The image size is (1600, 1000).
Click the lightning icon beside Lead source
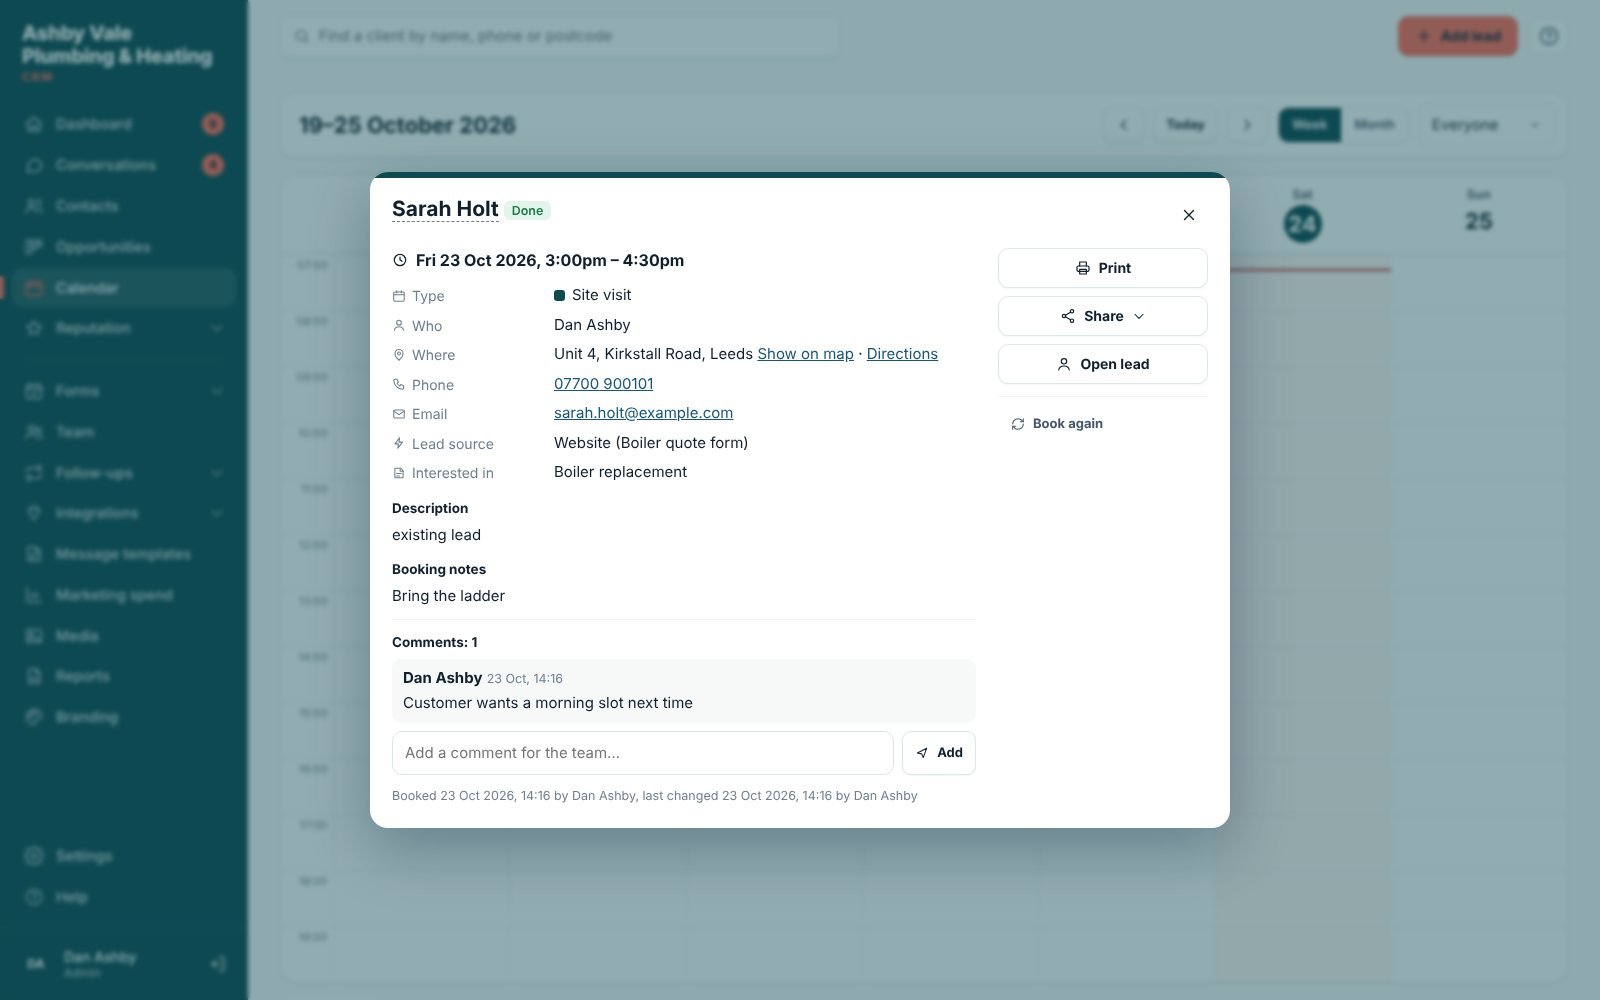399,444
